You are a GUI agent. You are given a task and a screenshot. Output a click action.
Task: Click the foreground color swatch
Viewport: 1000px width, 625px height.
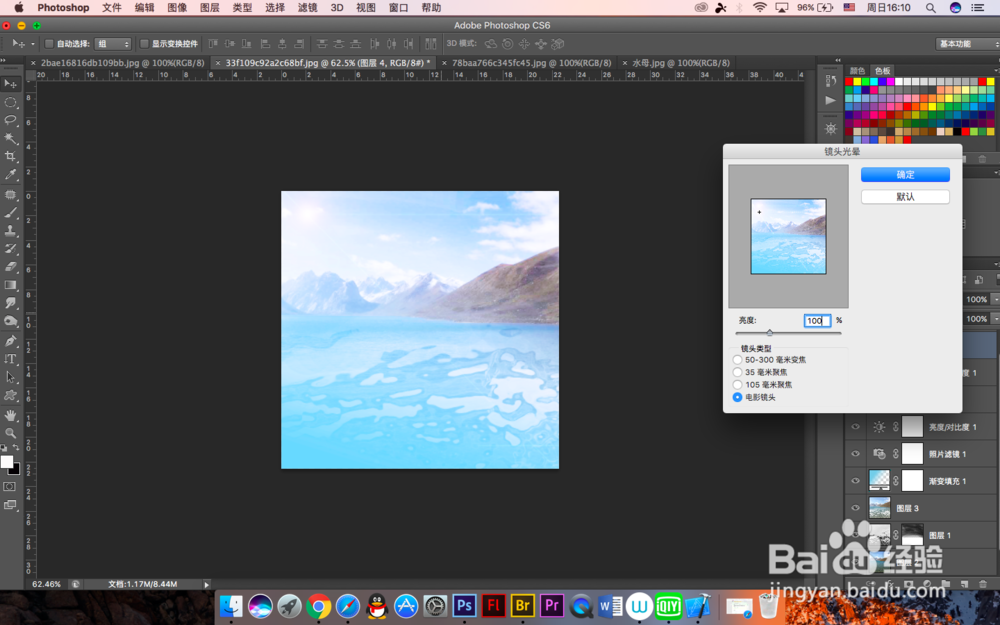click(x=7, y=461)
